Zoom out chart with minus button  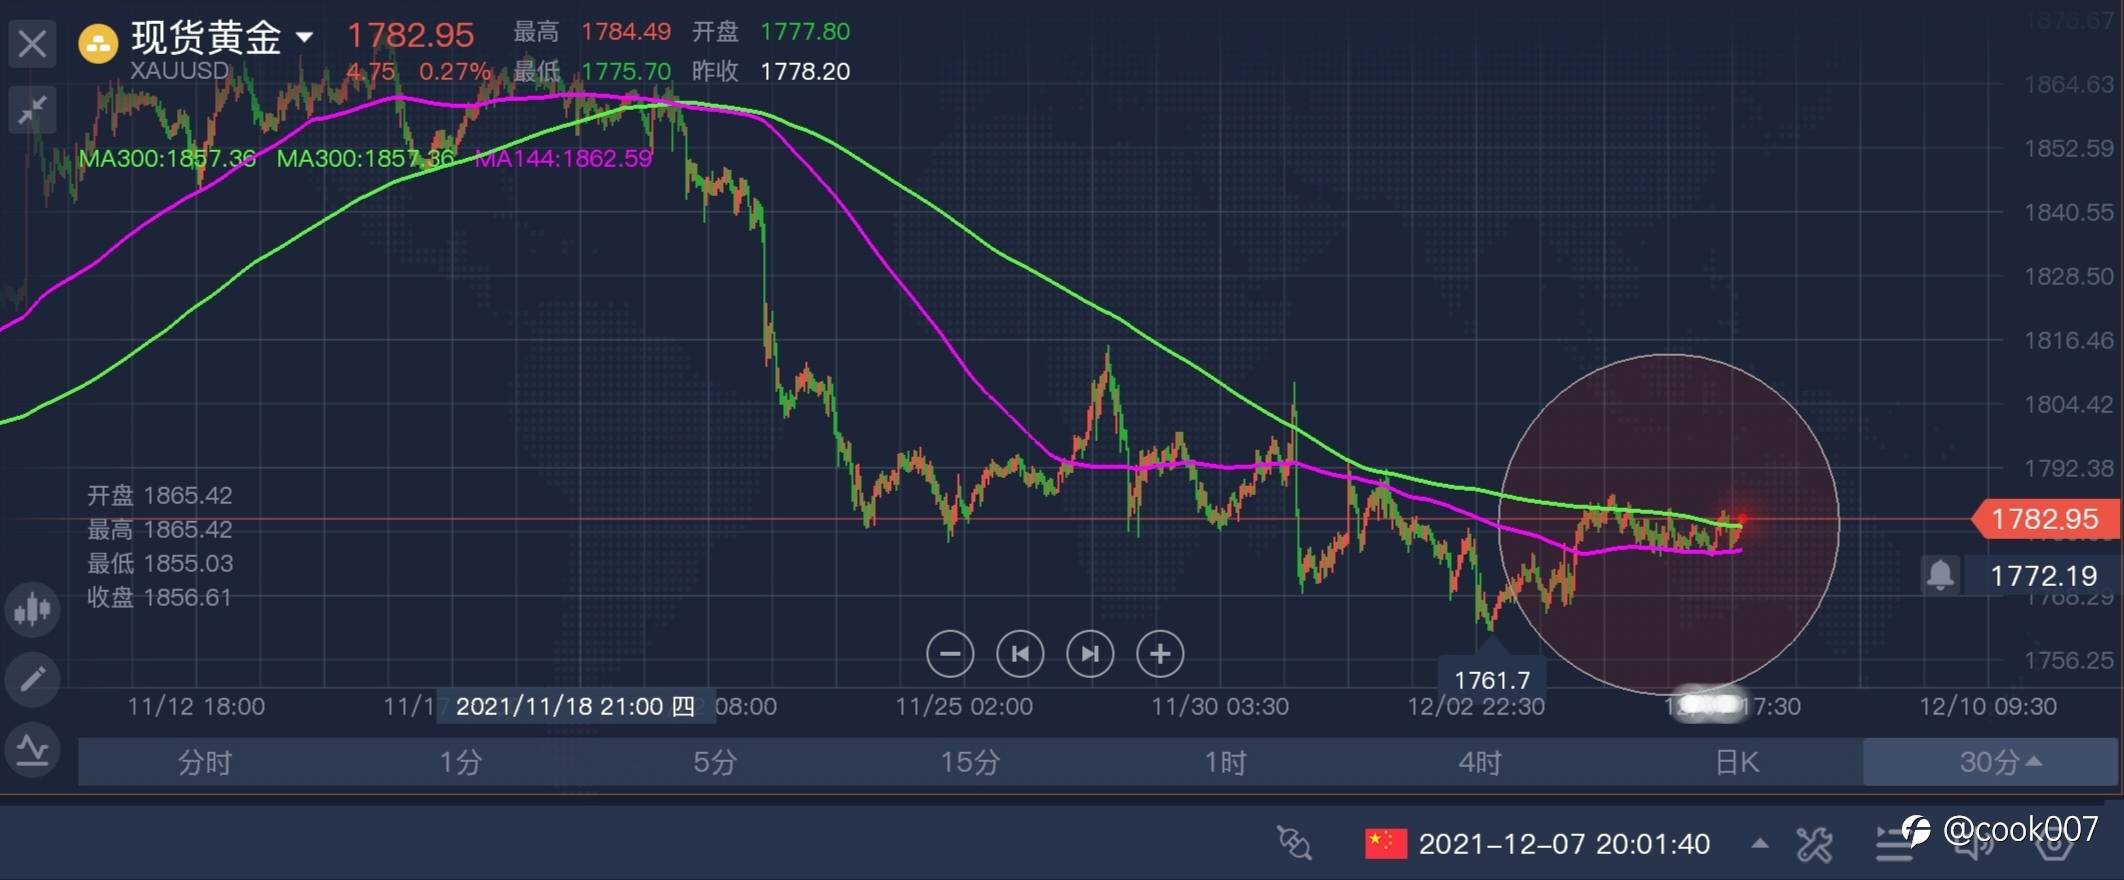click(x=949, y=654)
